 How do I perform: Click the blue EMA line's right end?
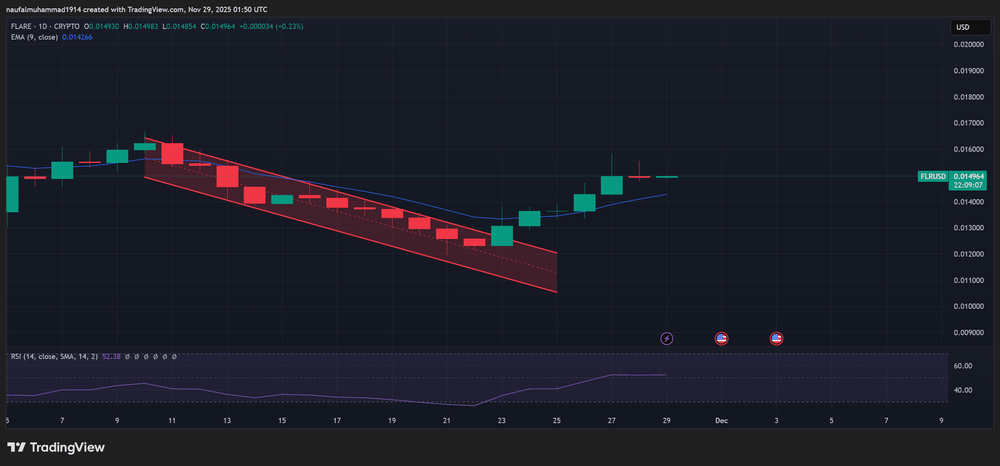(666, 195)
